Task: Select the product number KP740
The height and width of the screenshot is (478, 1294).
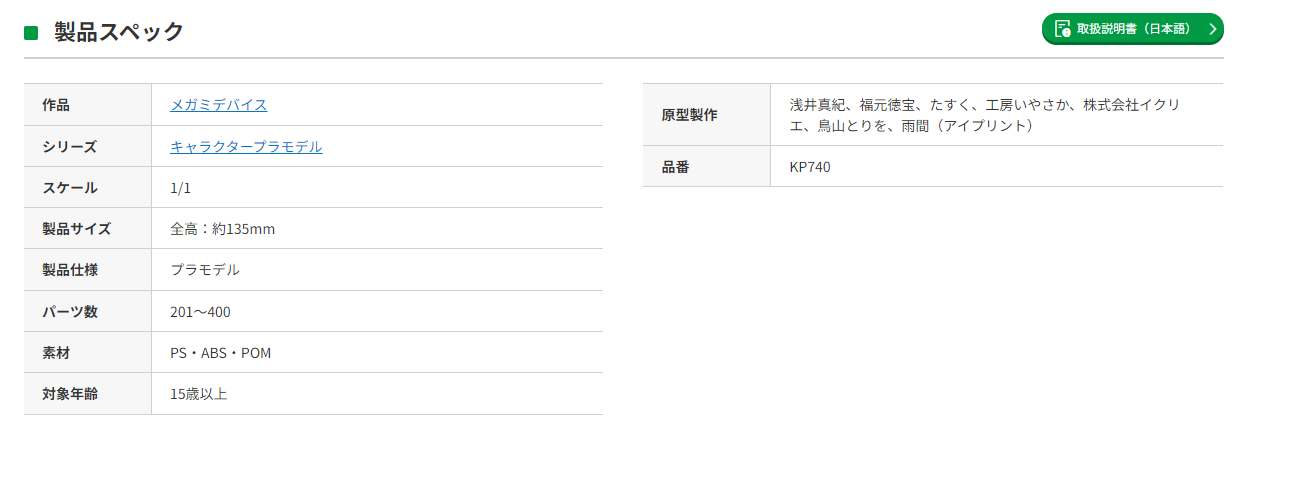Action: [x=810, y=167]
